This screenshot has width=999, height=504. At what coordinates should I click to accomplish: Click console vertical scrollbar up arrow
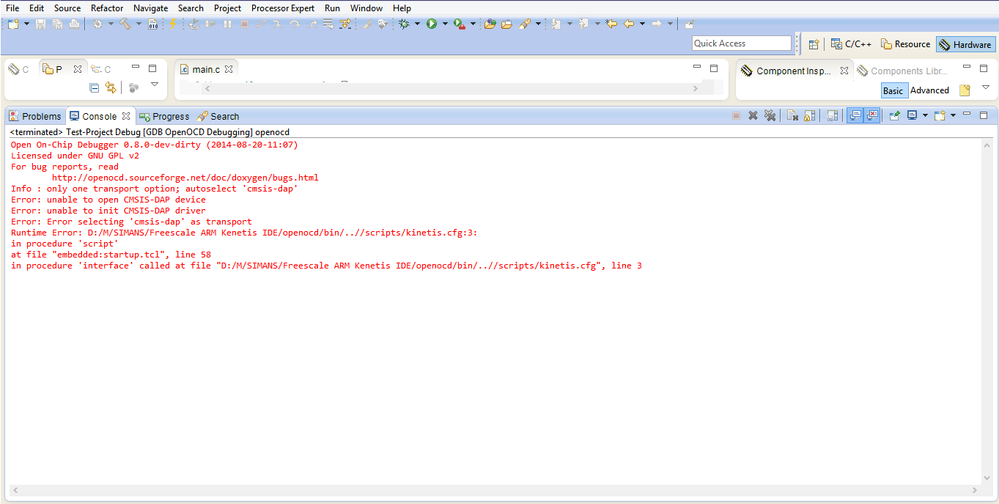coord(988,145)
